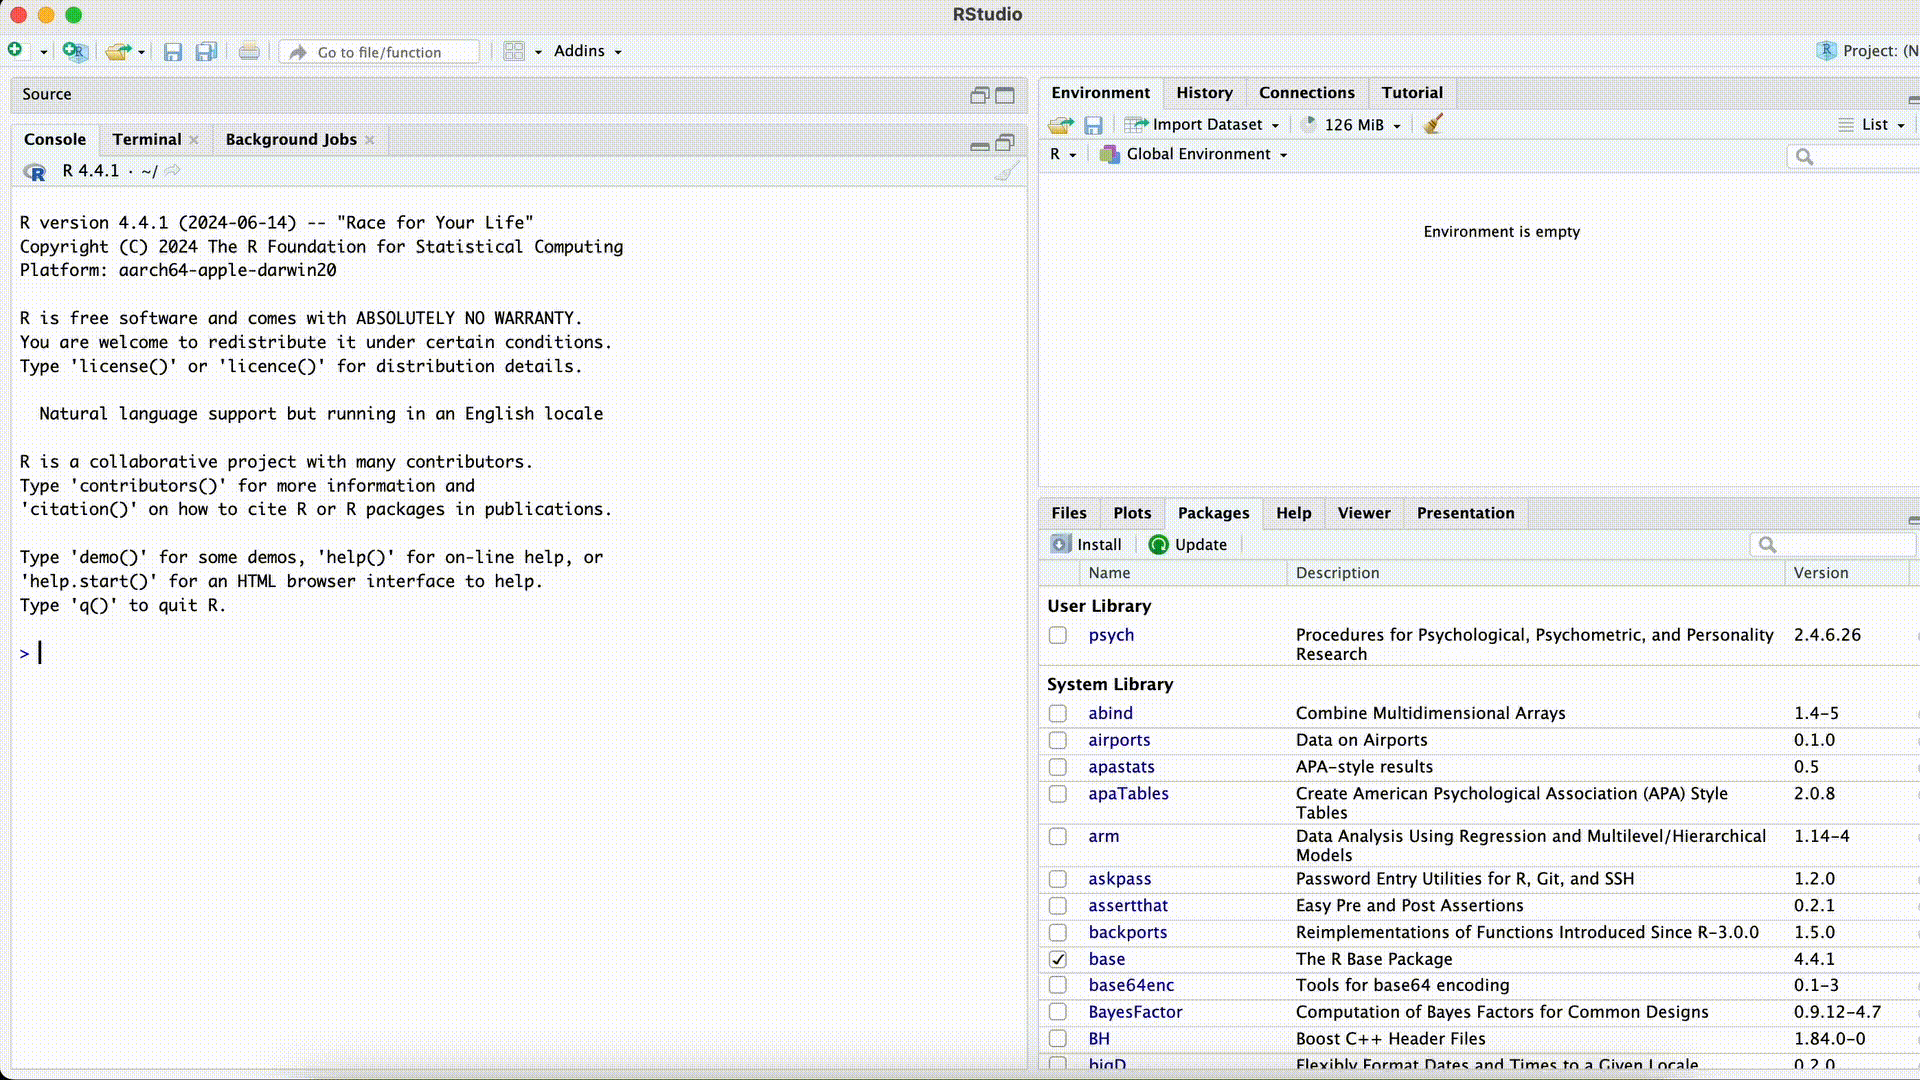Open the Addins dropdown menu
The height and width of the screenshot is (1080, 1920).
point(587,51)
